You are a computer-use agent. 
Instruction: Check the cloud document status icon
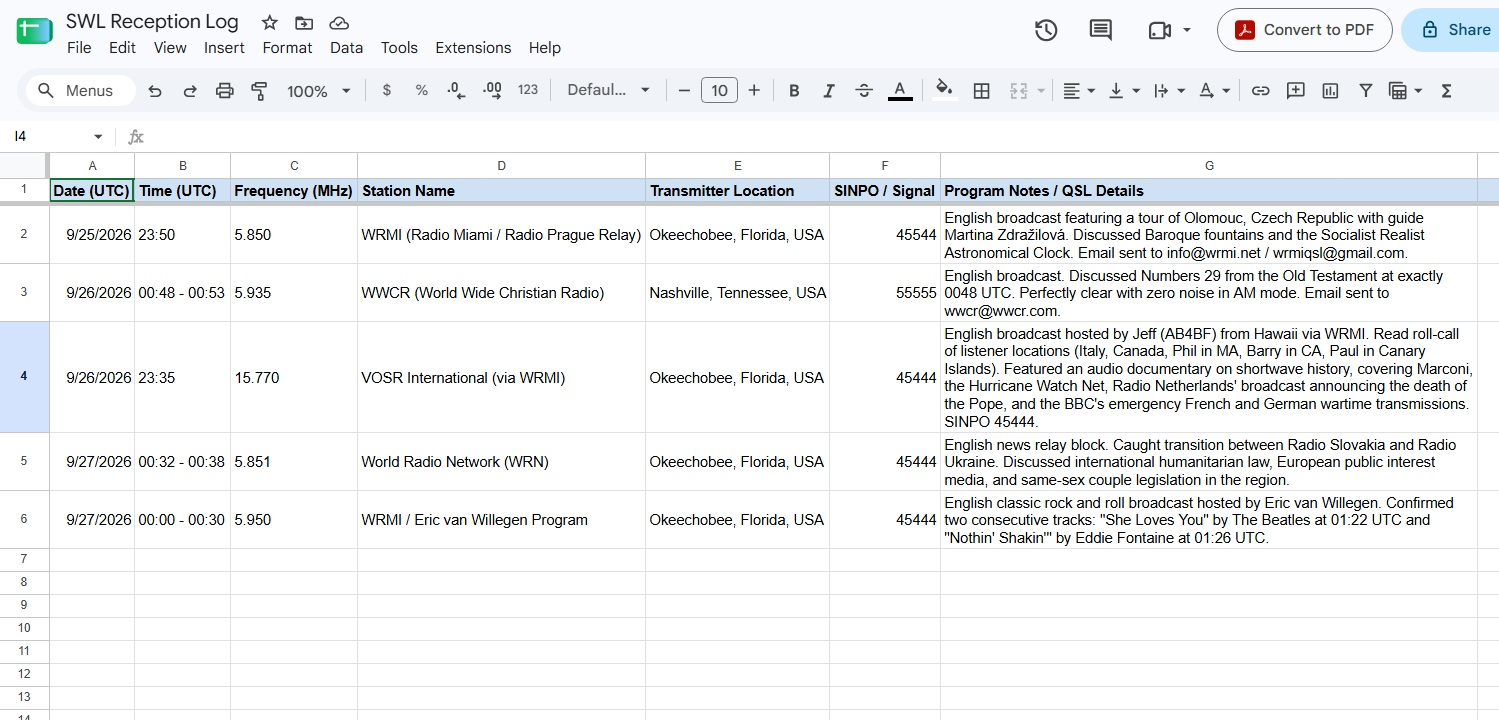pos(339,22)
